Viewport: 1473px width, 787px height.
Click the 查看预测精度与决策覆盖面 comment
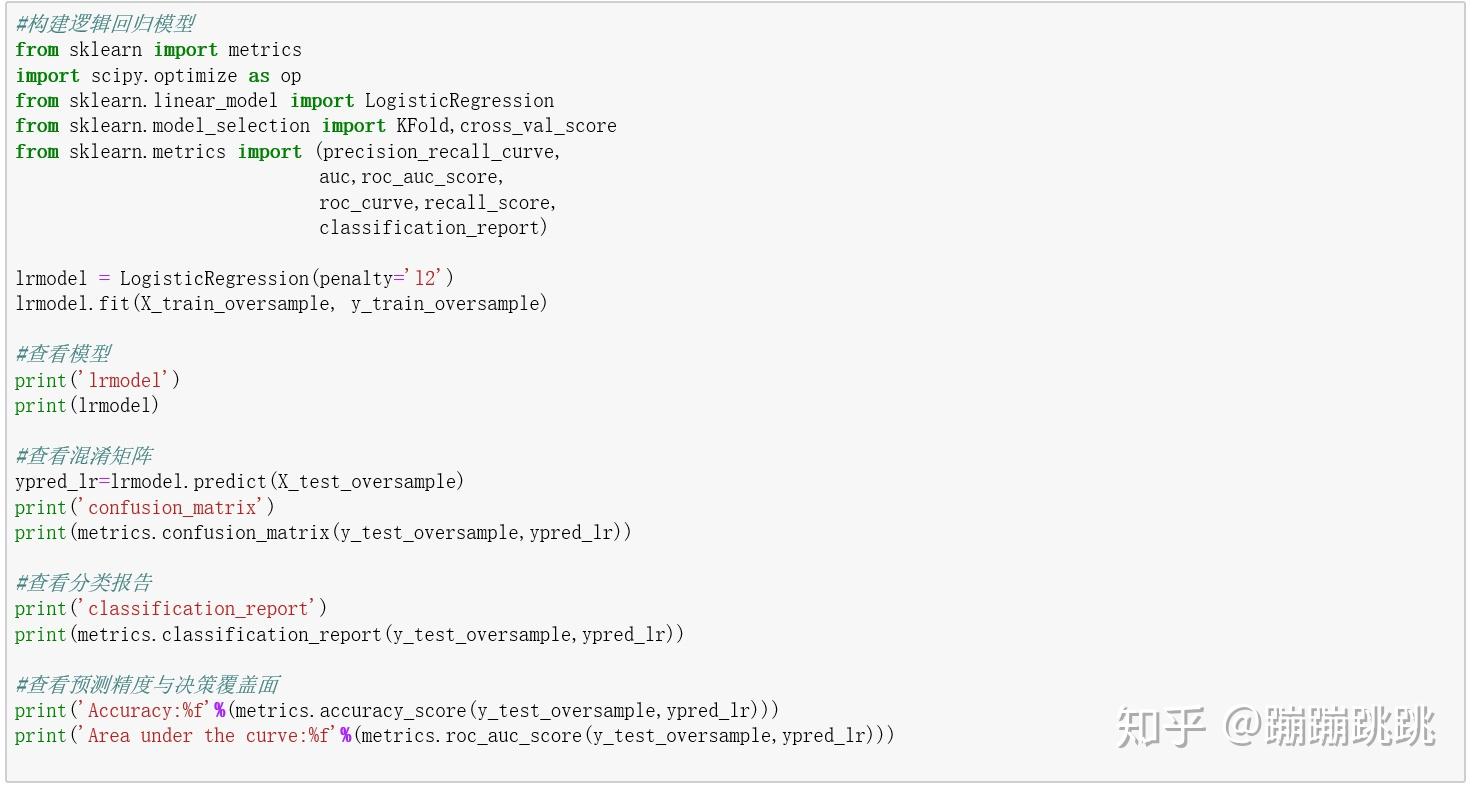pos(147,685)
